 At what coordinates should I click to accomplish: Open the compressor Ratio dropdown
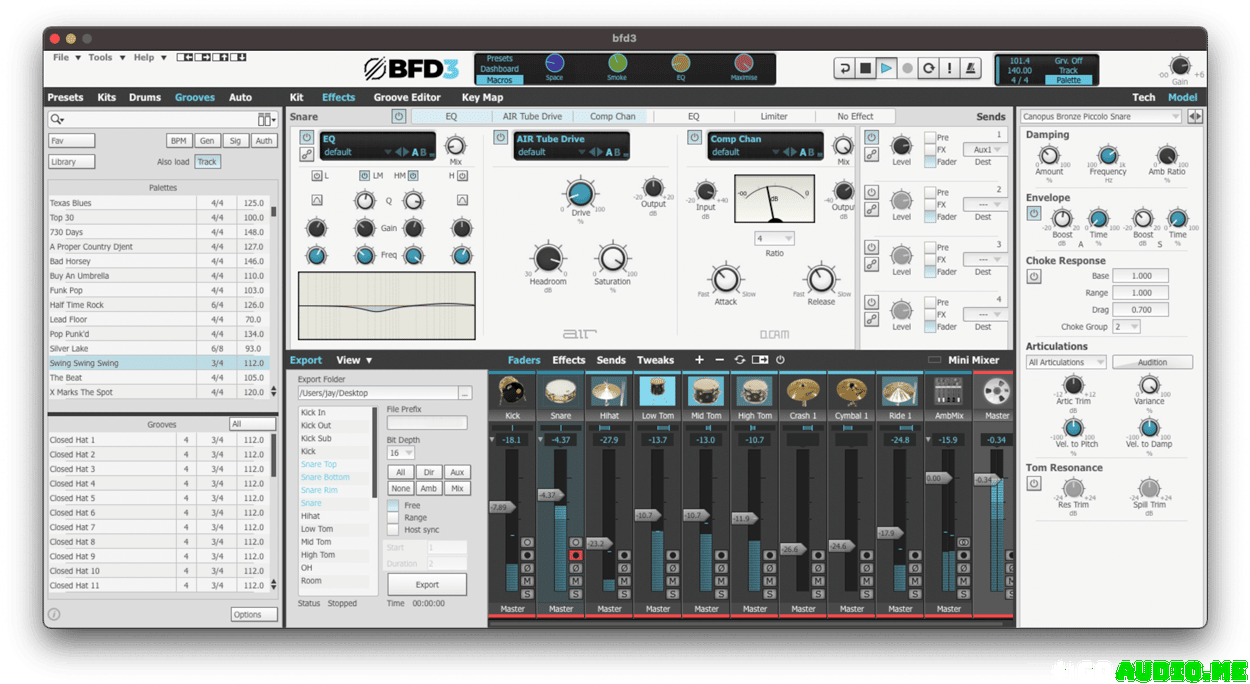pyautogui.click(x=775, y=239)
